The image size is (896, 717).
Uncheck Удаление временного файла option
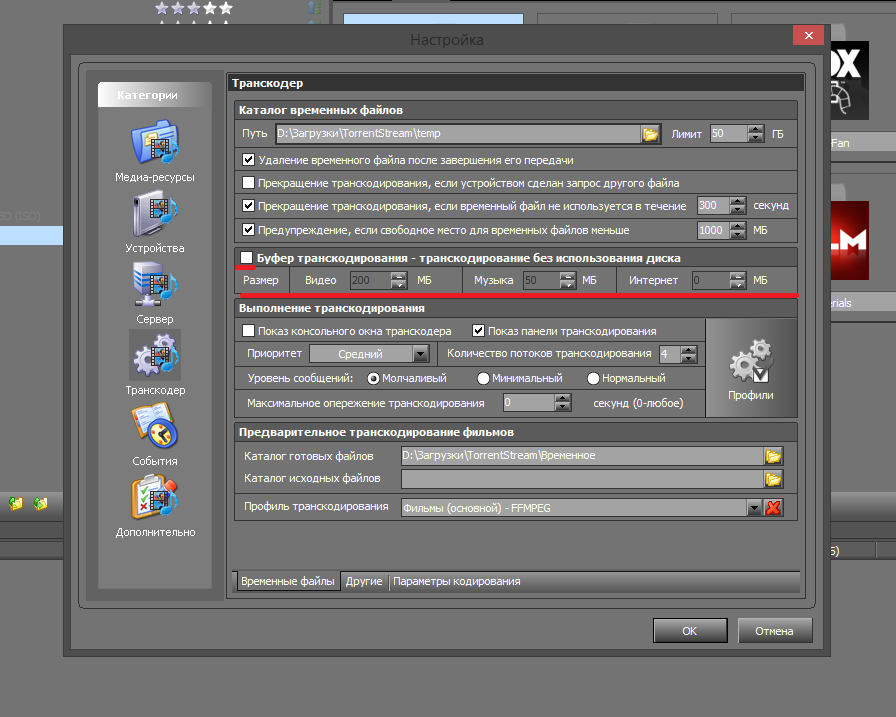[249, 159]
